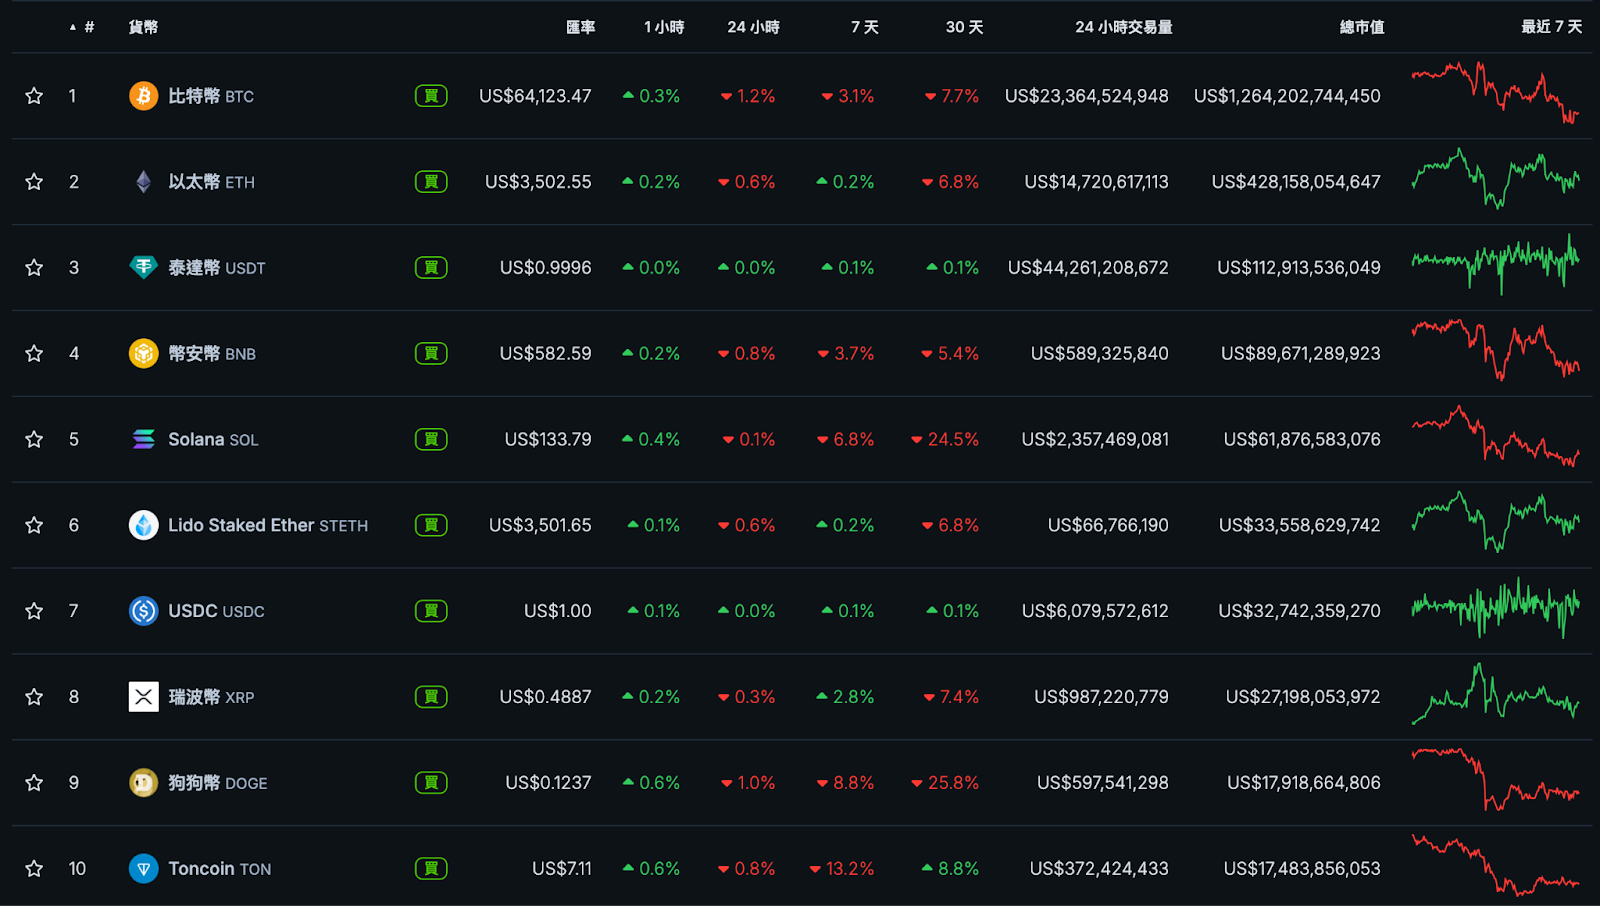The width and height of the screenshot is (1600, 906).
Task: Toggle star for USDC row
Action: pos(34,611)
